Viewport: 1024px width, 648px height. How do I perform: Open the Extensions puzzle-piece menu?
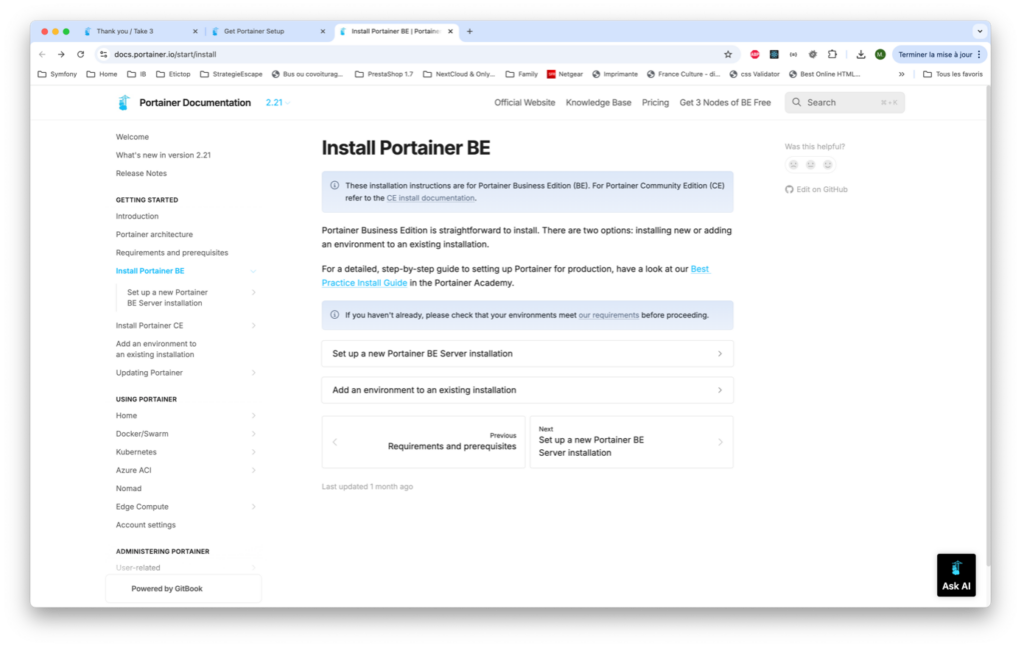click(x=832, y=54)
